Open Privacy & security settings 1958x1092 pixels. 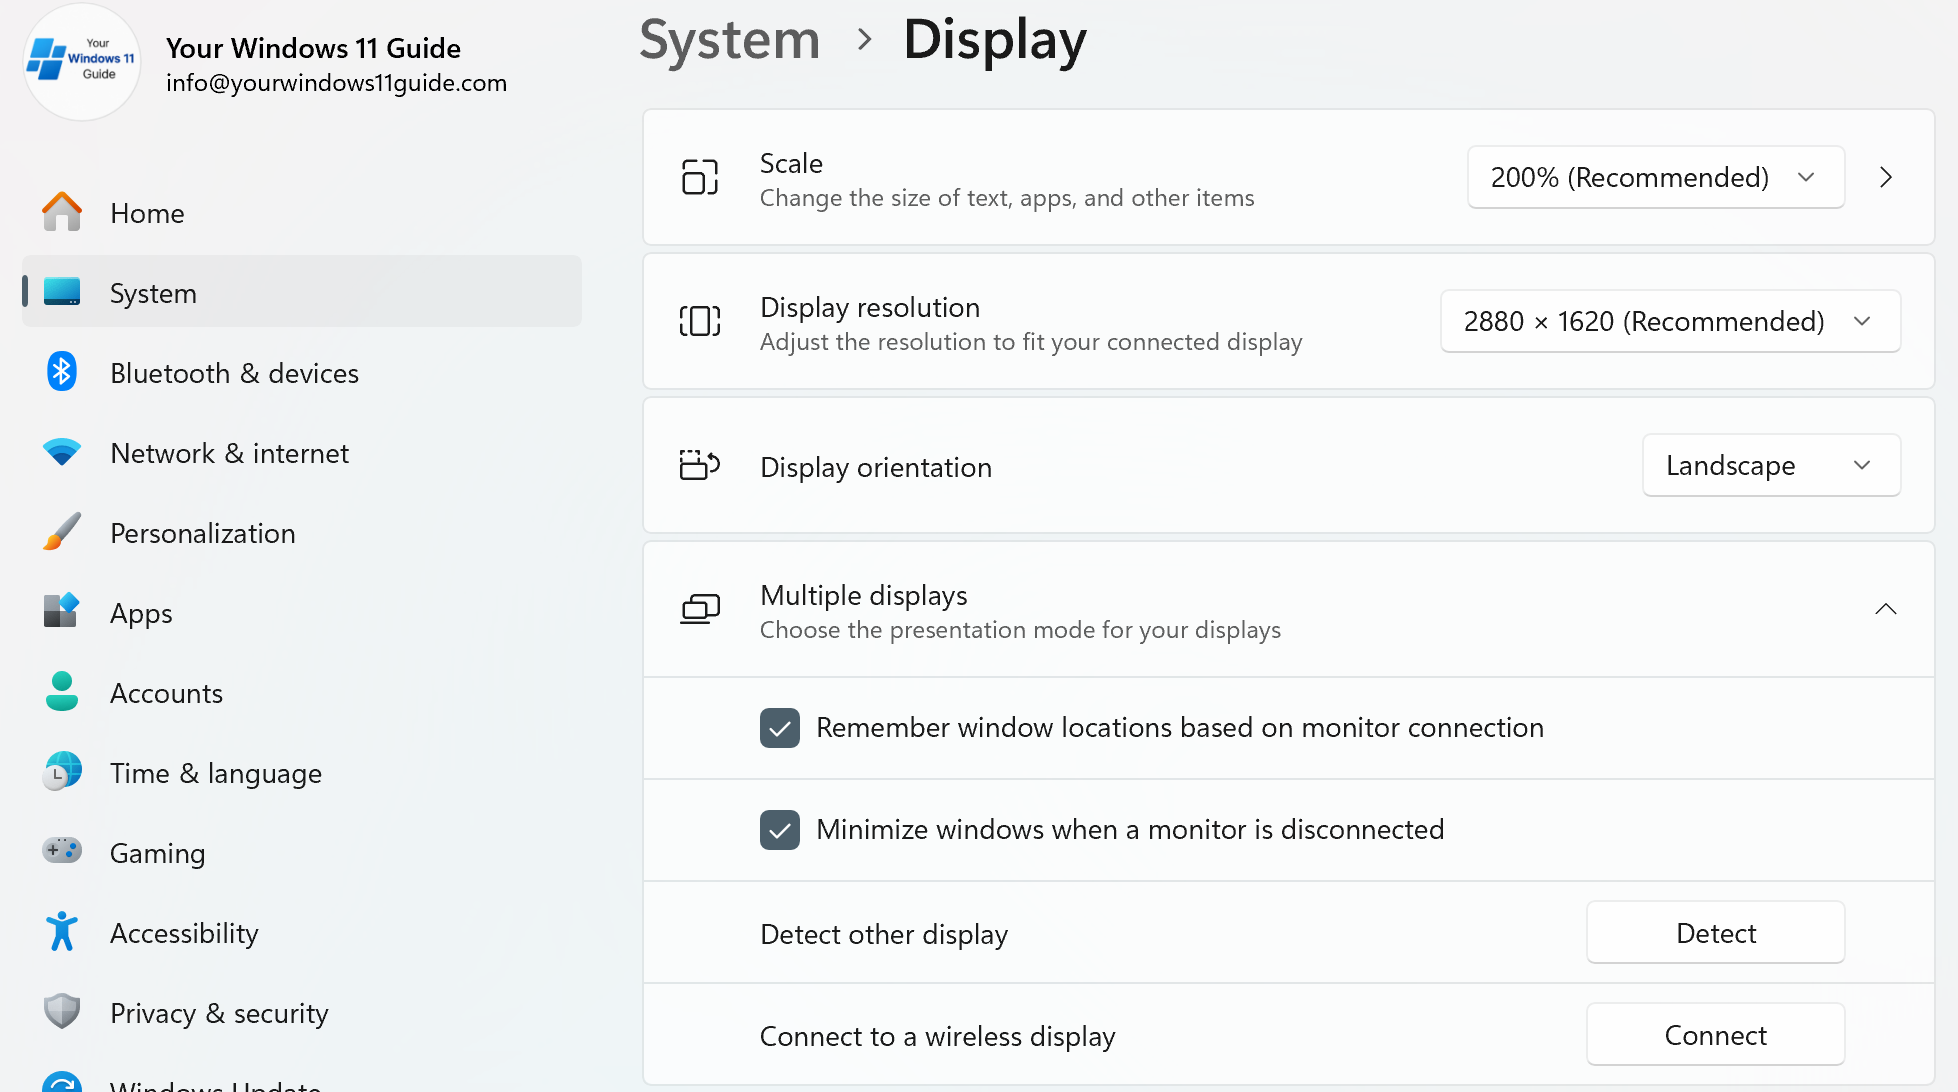coord(301,1012)
